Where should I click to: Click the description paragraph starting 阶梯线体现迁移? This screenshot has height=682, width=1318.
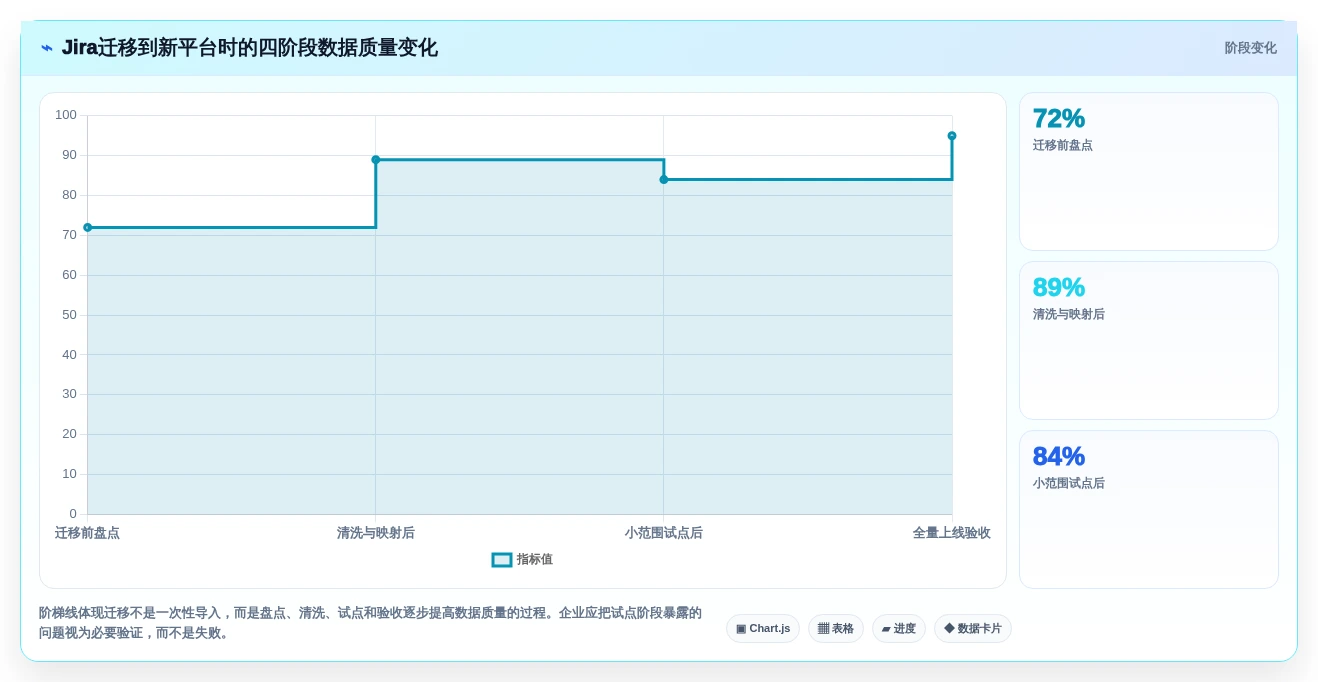pyautogui.click(x=371, y=623)
